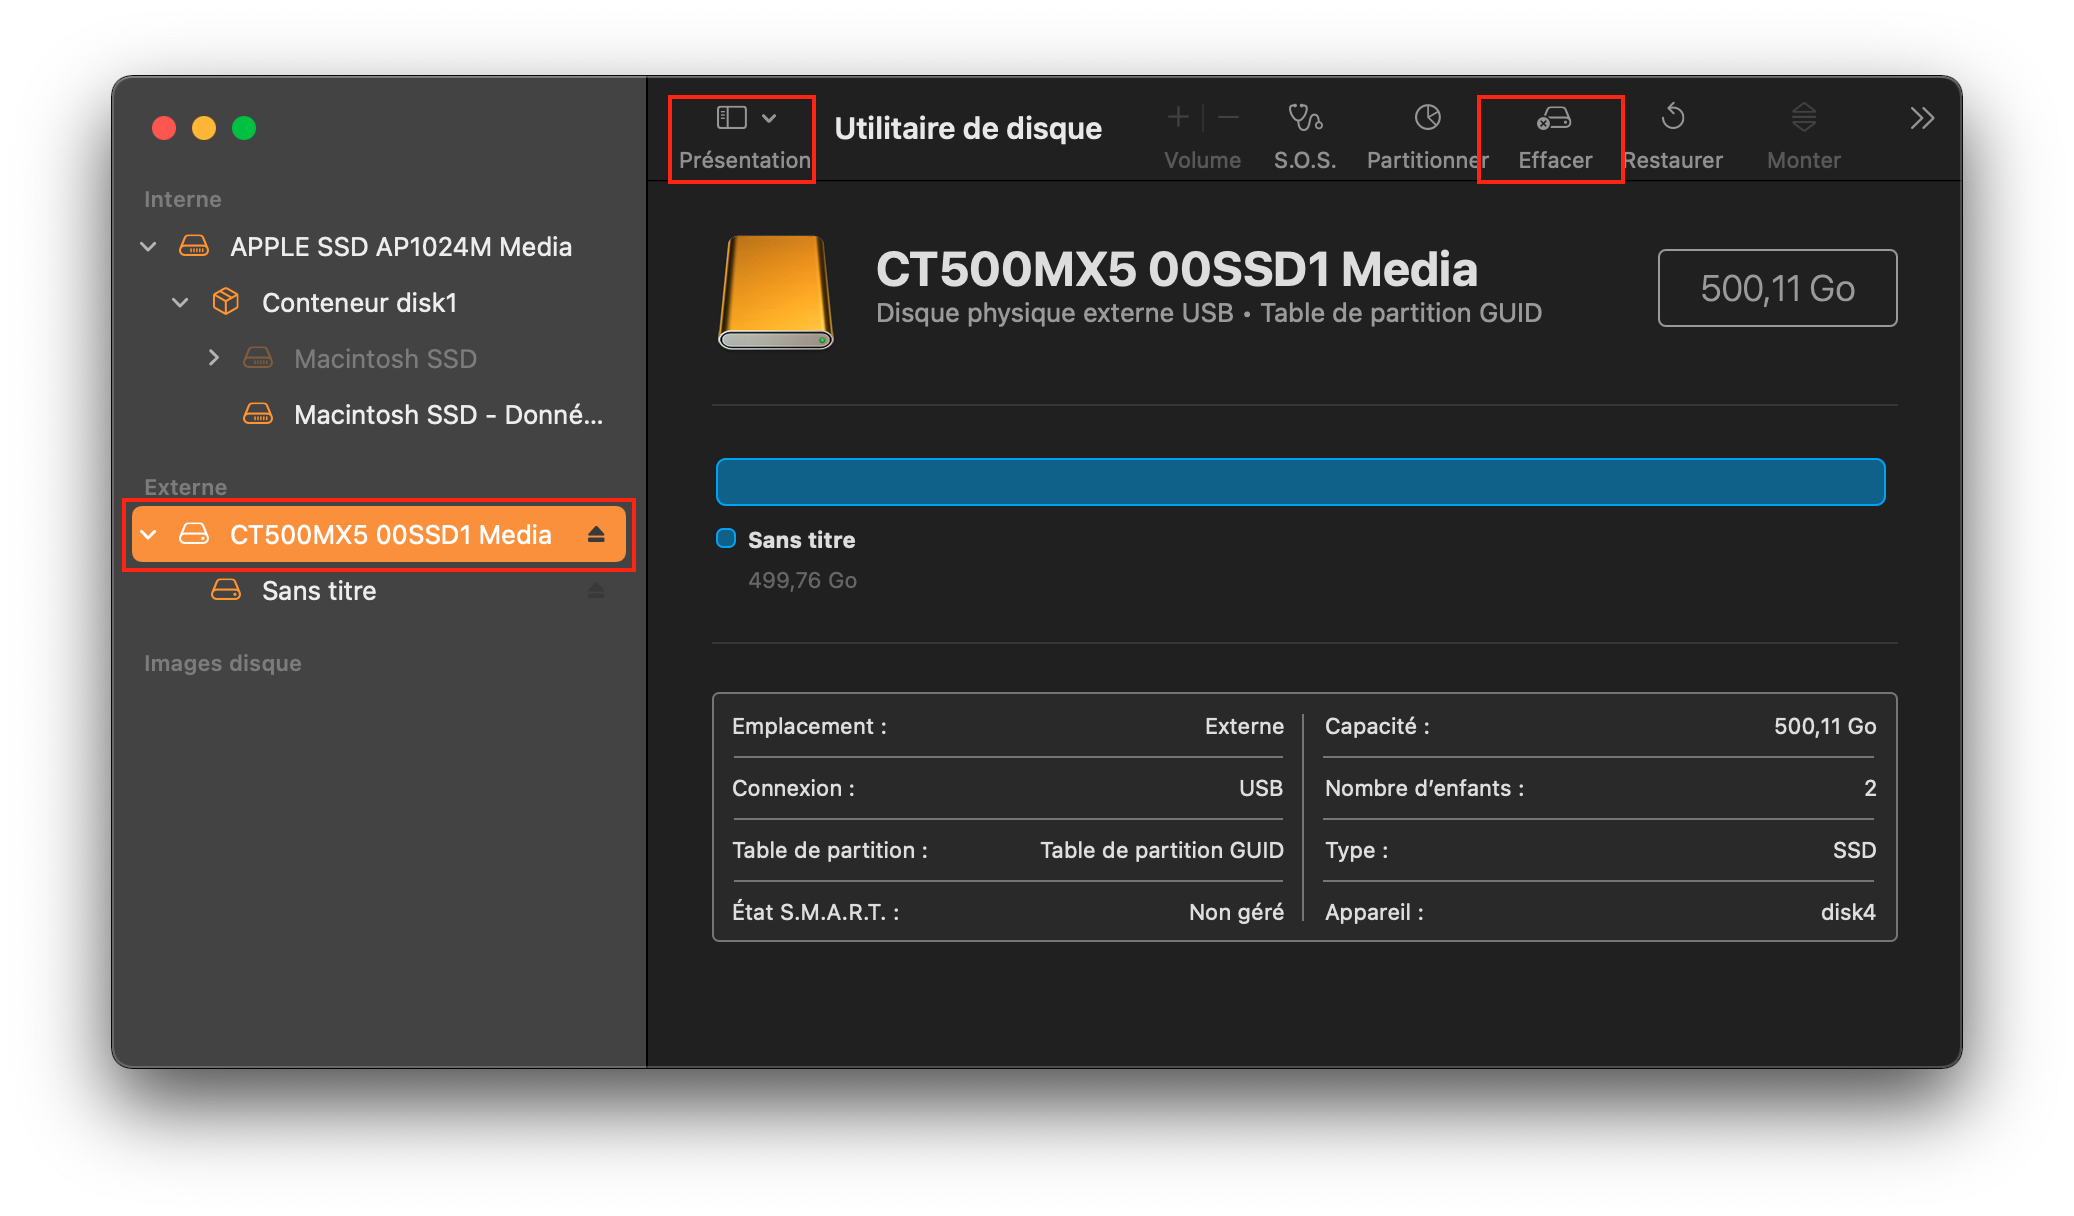Click the Restaurer restore button
The width and height of the screenshot is (2074, 1216).
1673,138
